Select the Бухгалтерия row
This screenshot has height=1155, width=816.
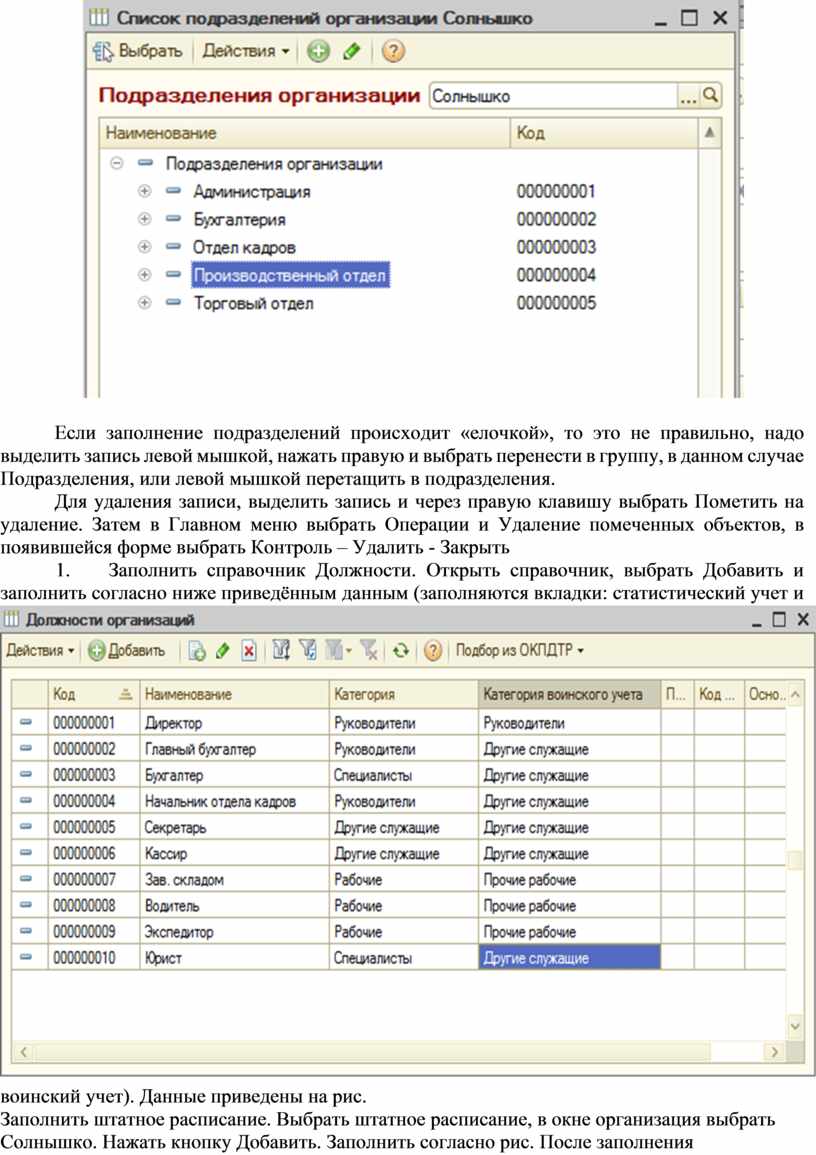point(398,220)
